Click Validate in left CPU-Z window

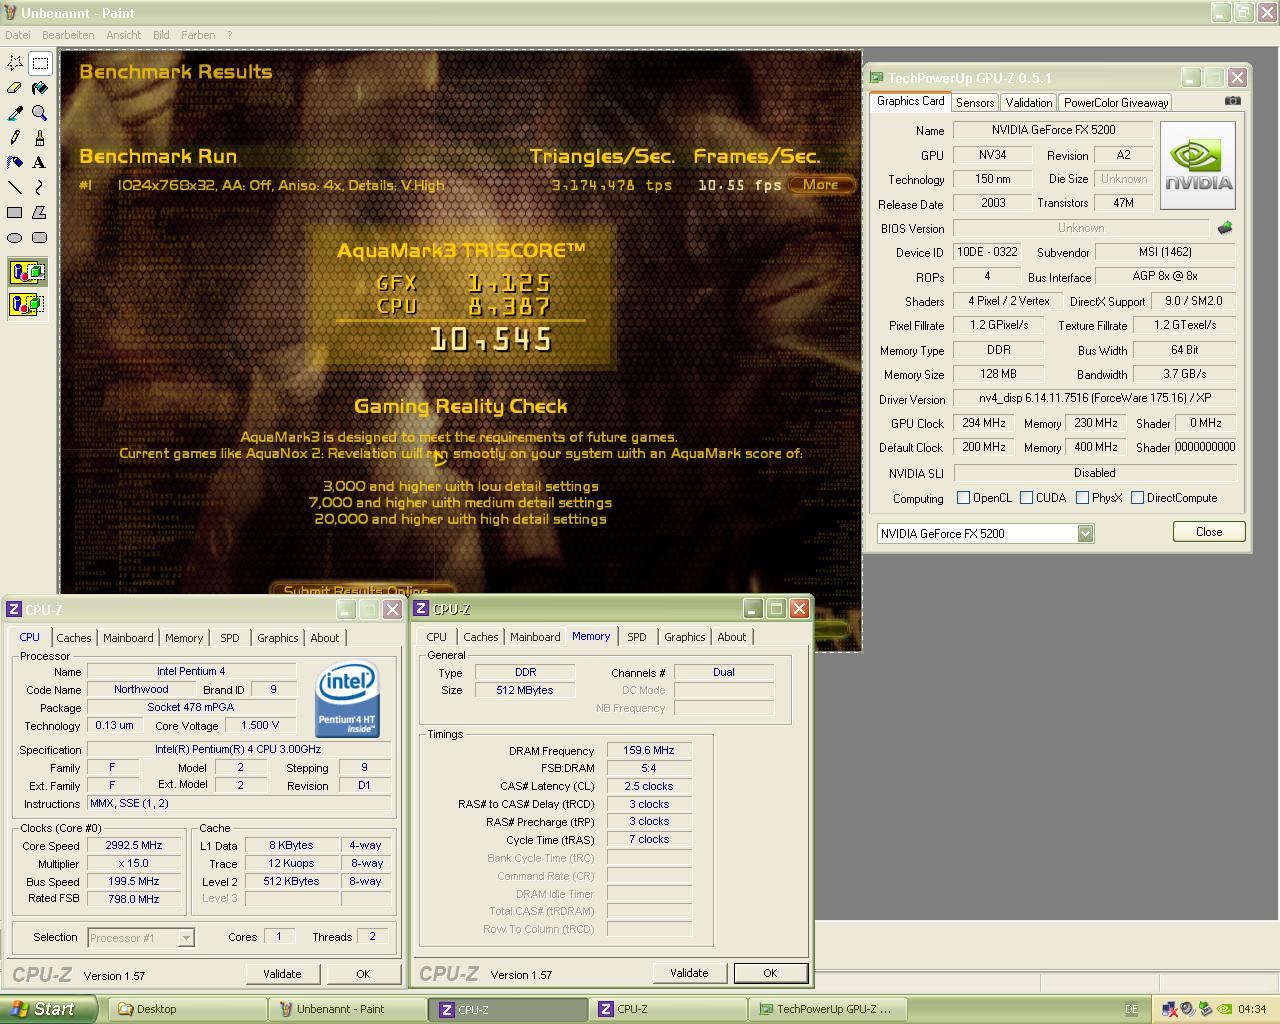(x=282, y=974)
